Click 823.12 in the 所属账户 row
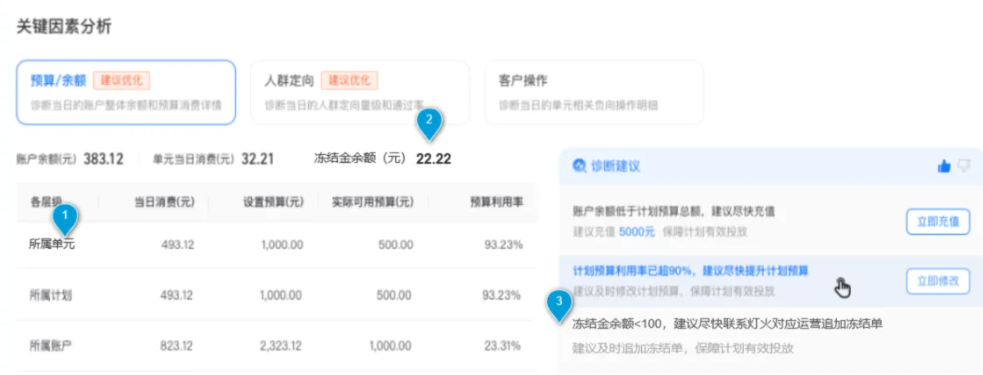 point(177,346)
